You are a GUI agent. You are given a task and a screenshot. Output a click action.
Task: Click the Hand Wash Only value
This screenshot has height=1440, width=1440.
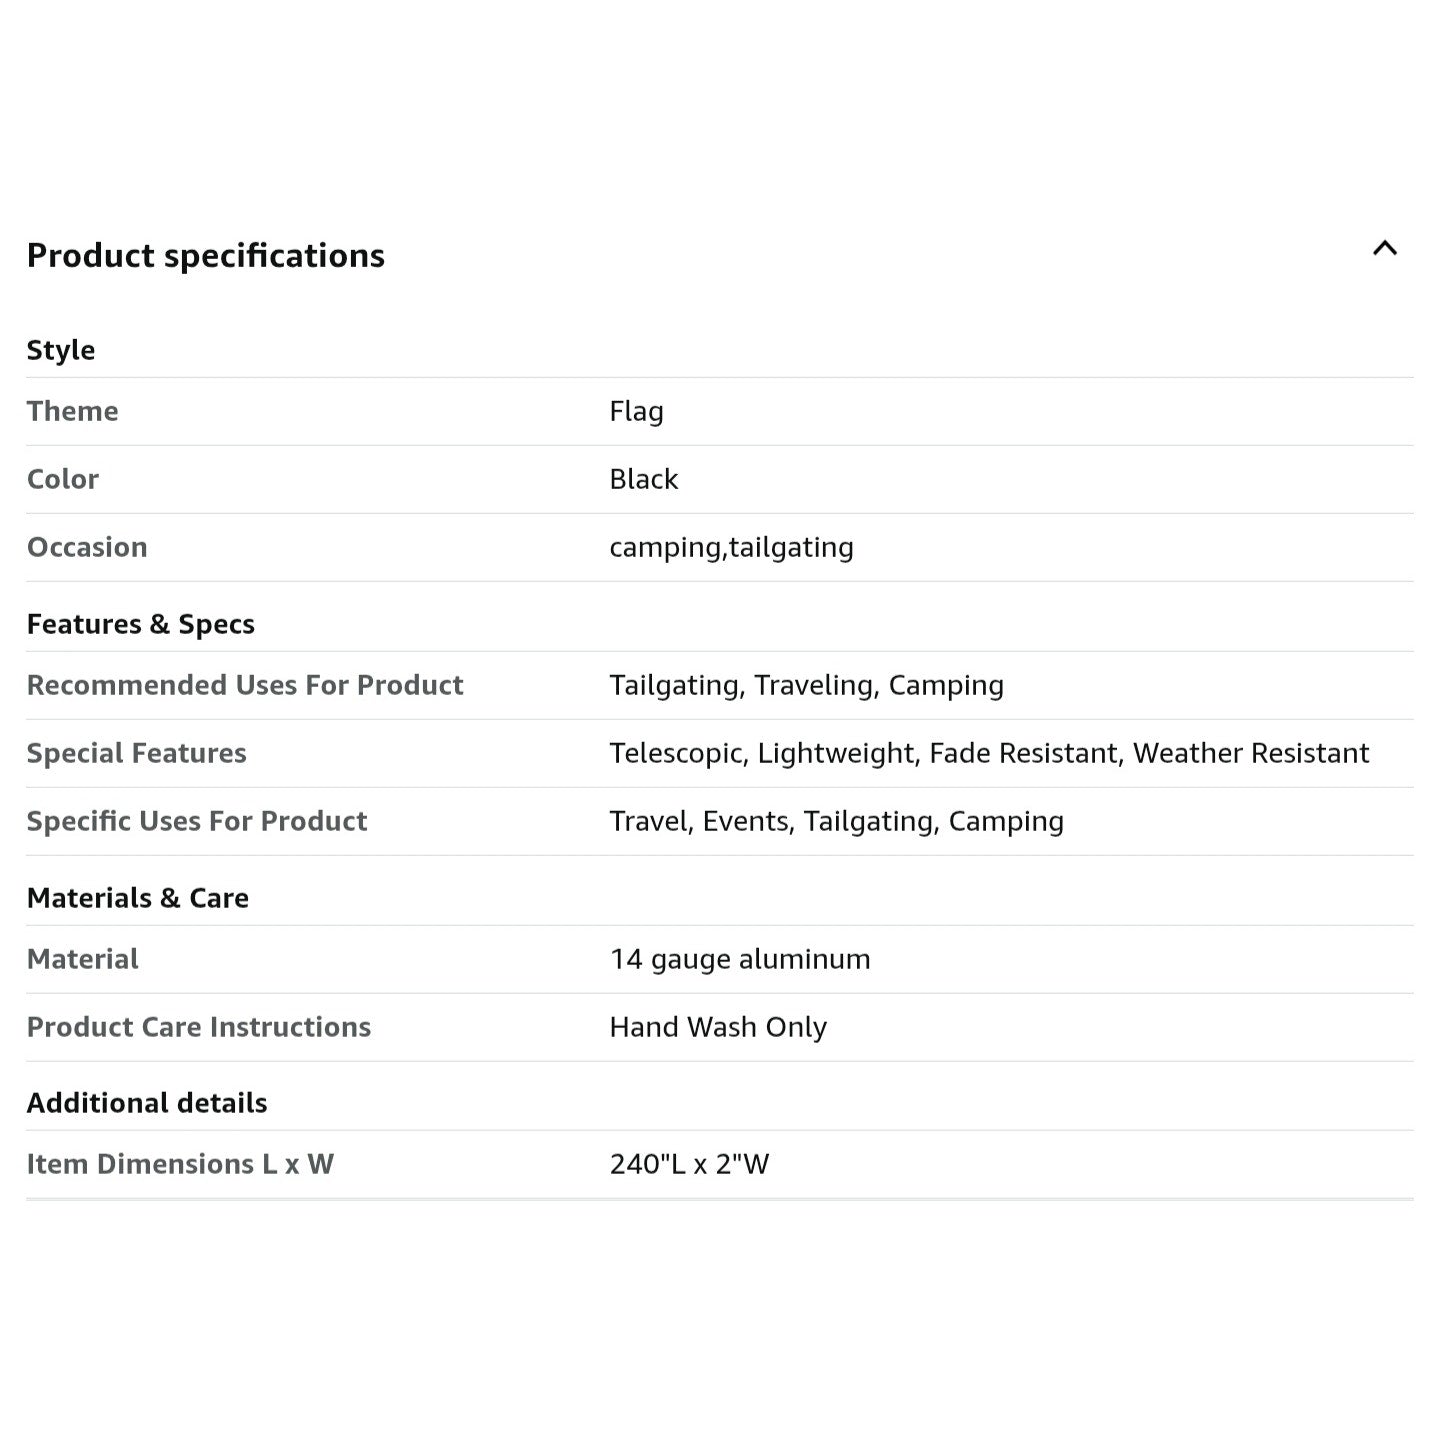[x=718, y=1028]
